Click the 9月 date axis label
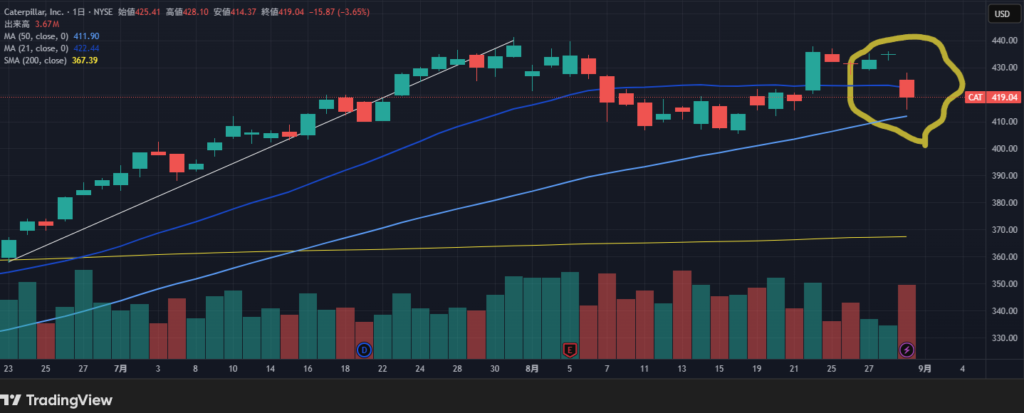 925,369
